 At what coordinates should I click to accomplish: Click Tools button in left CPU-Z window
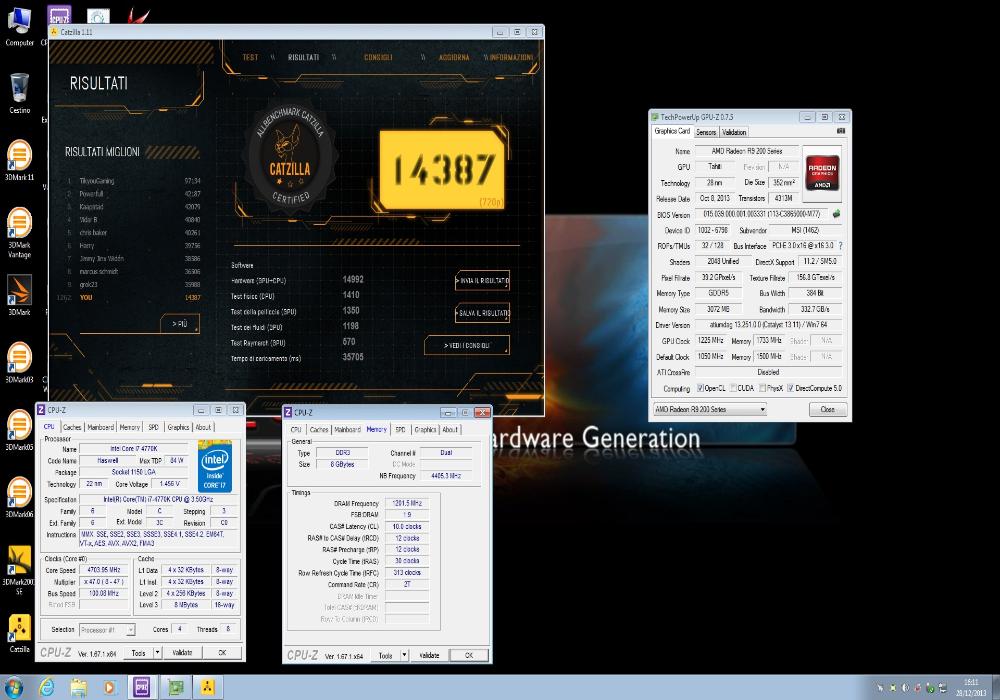(x=138, y=652)
